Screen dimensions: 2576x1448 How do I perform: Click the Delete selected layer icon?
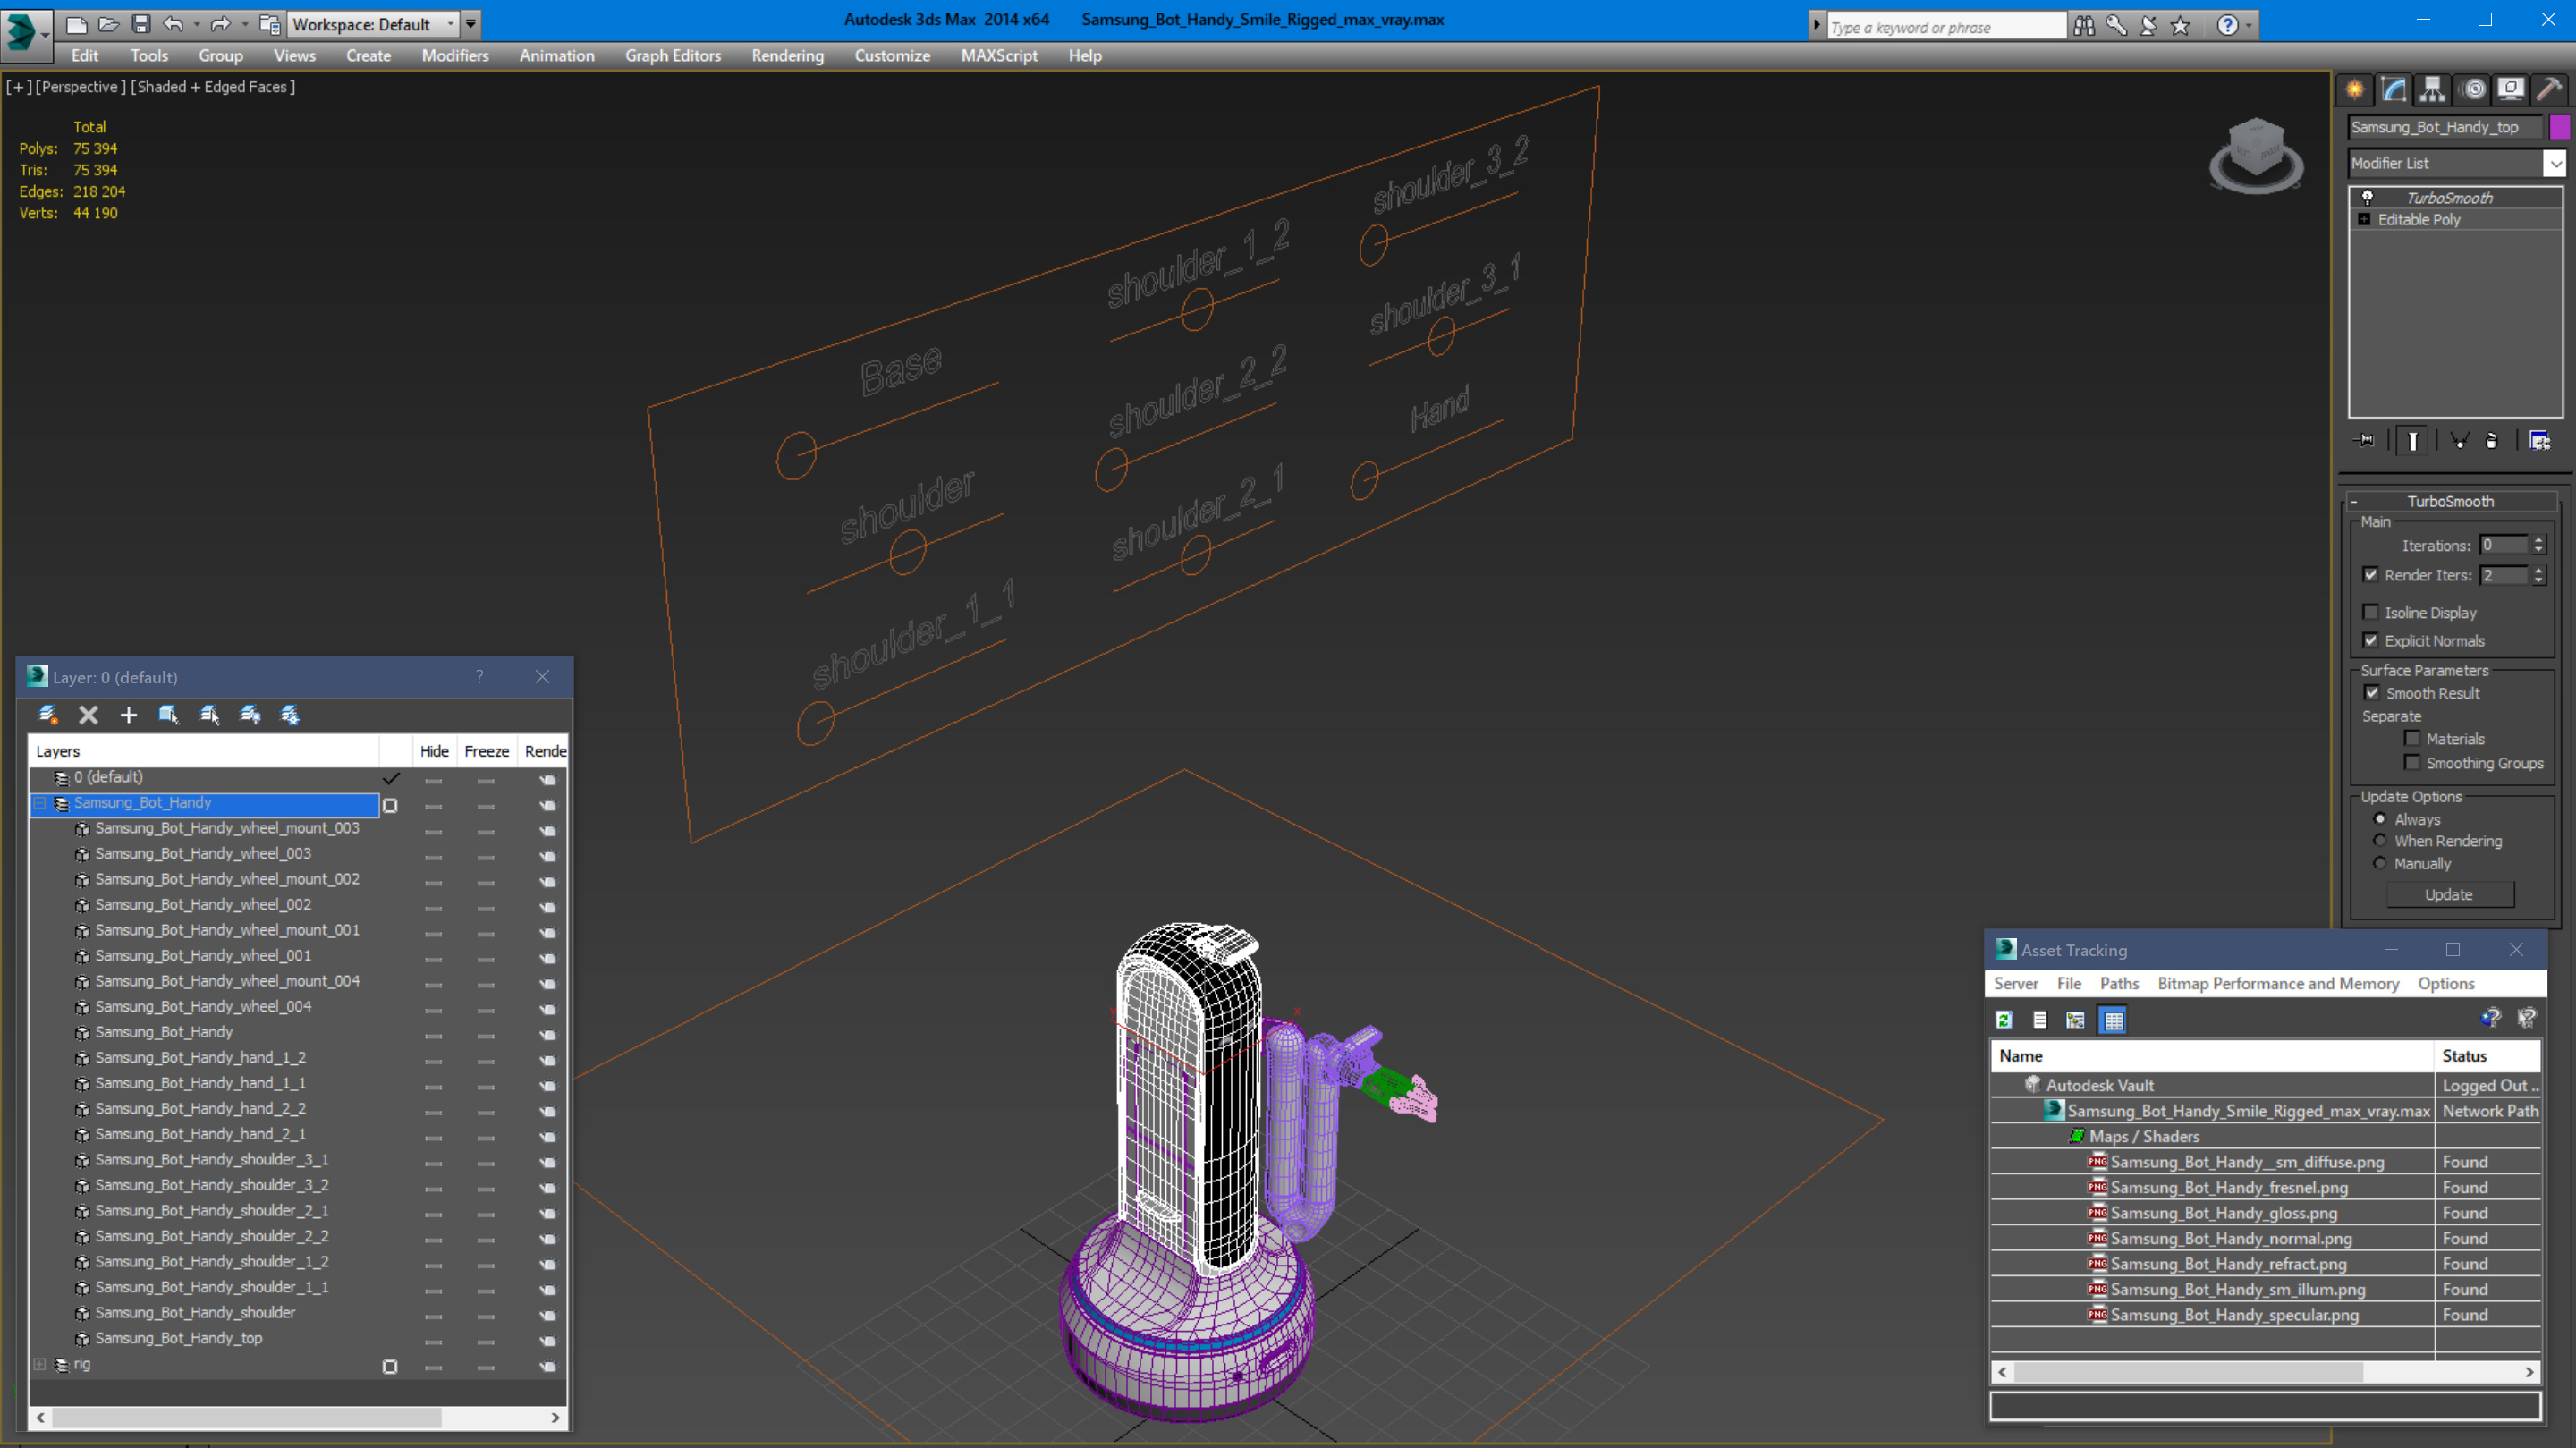click(x=89, y=714)
